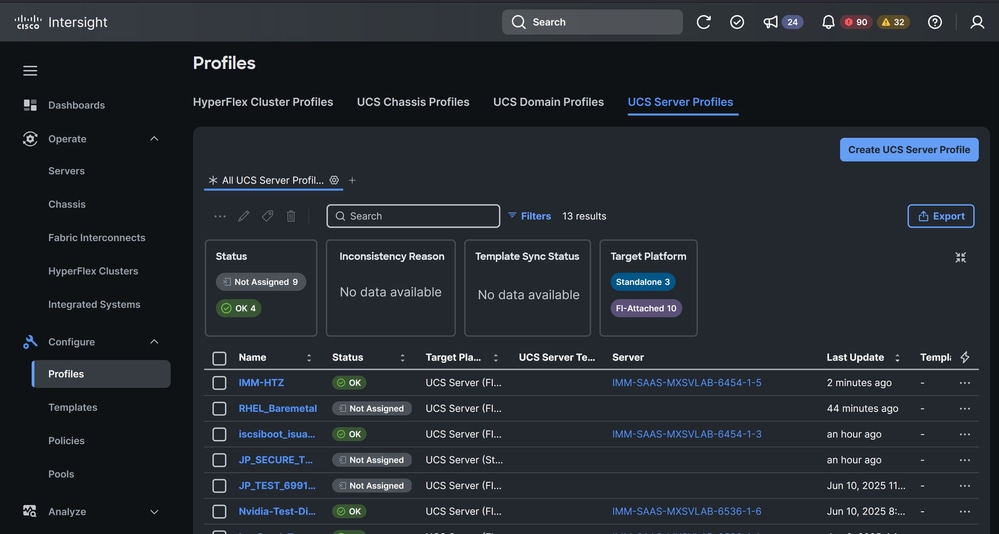Switch to HyperFlex Cluster Profiles tab

263,102
